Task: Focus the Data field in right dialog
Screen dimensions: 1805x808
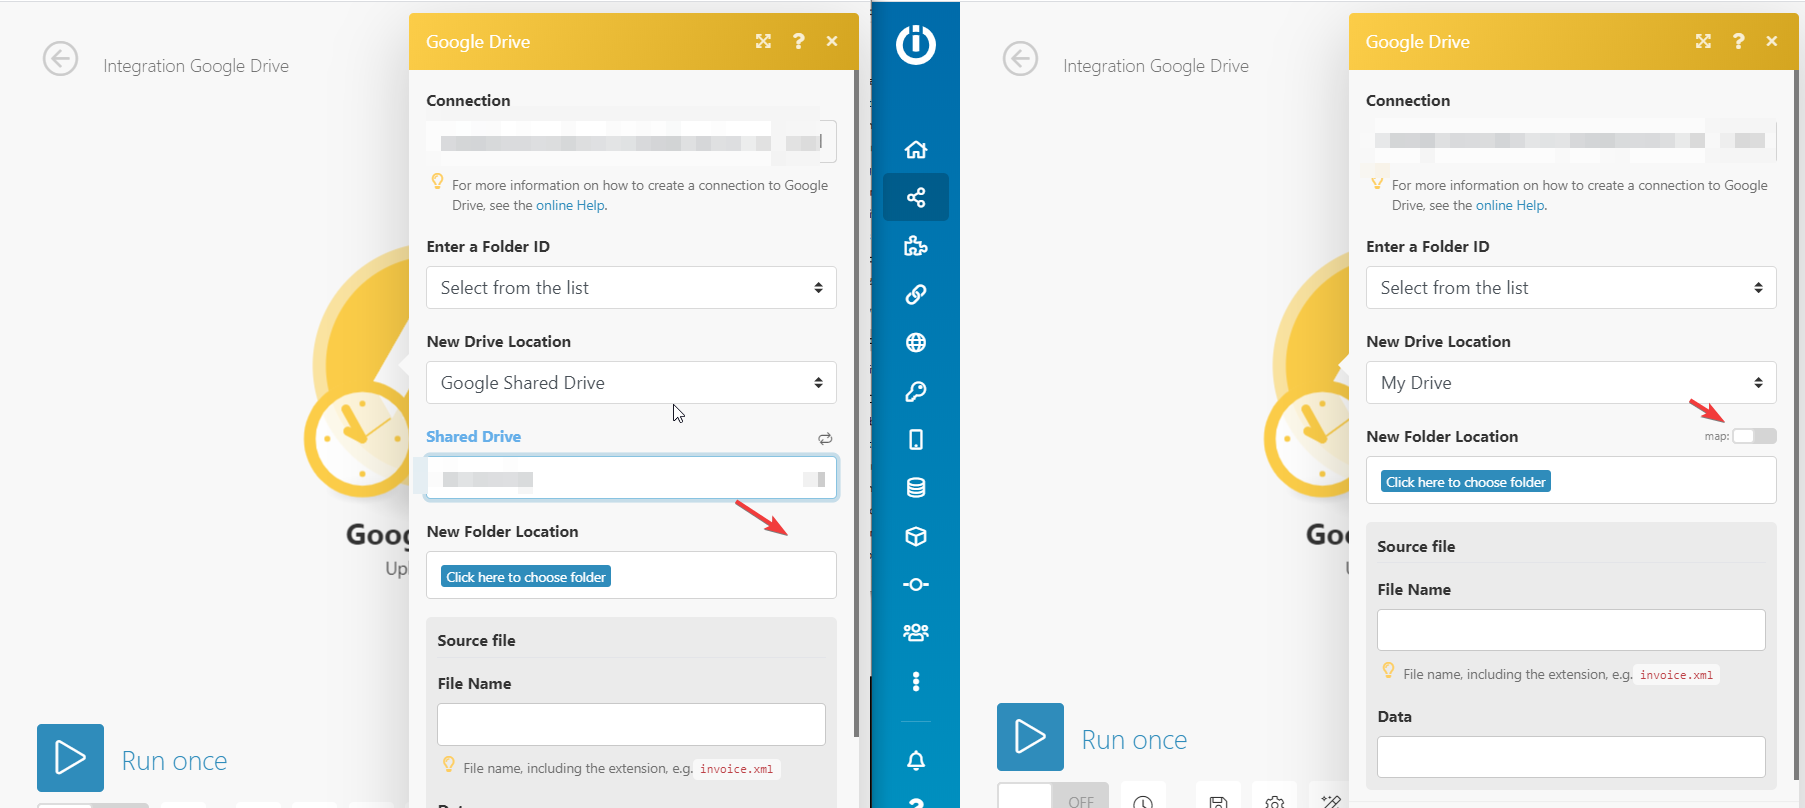Action: (x=1571, y=757)
